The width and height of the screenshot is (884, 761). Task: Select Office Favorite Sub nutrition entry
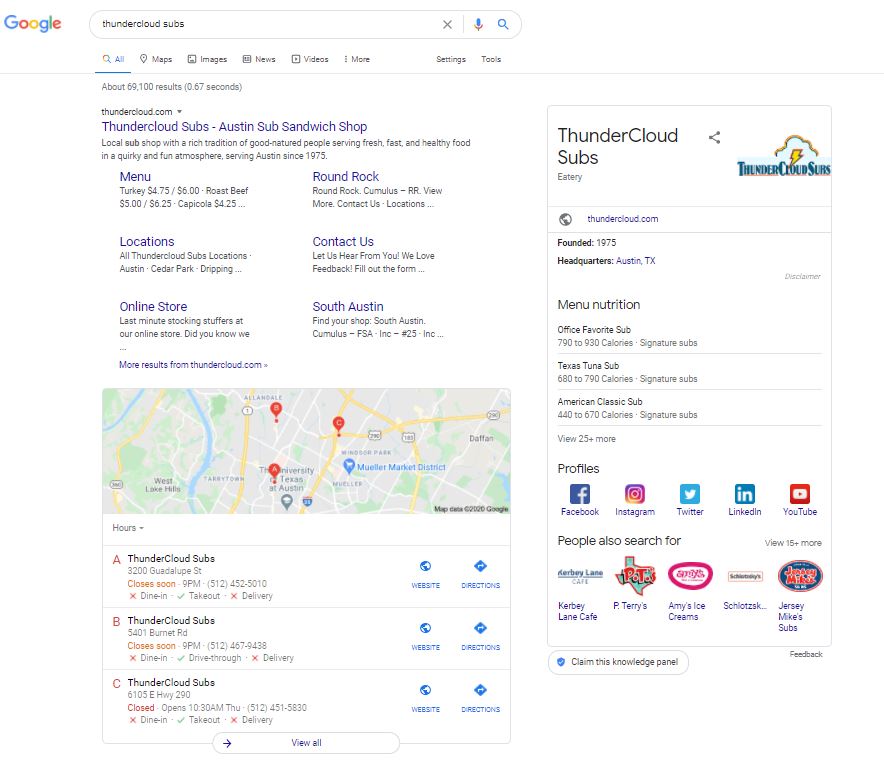[689, 336]
